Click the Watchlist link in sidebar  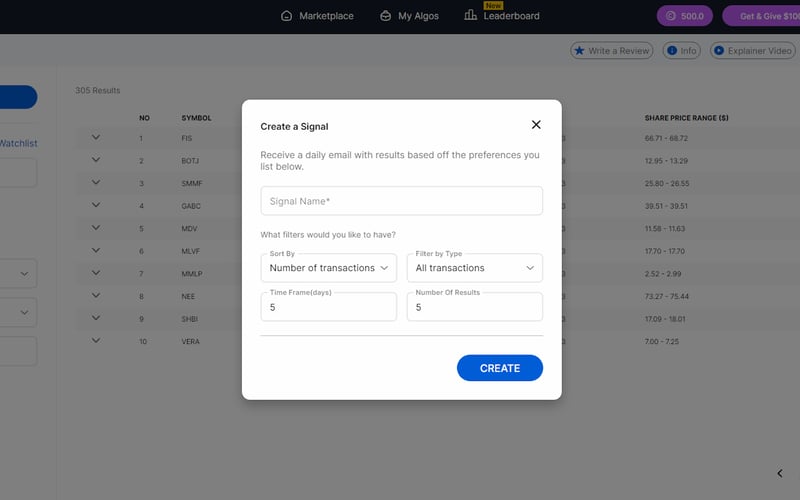(18, 143)
